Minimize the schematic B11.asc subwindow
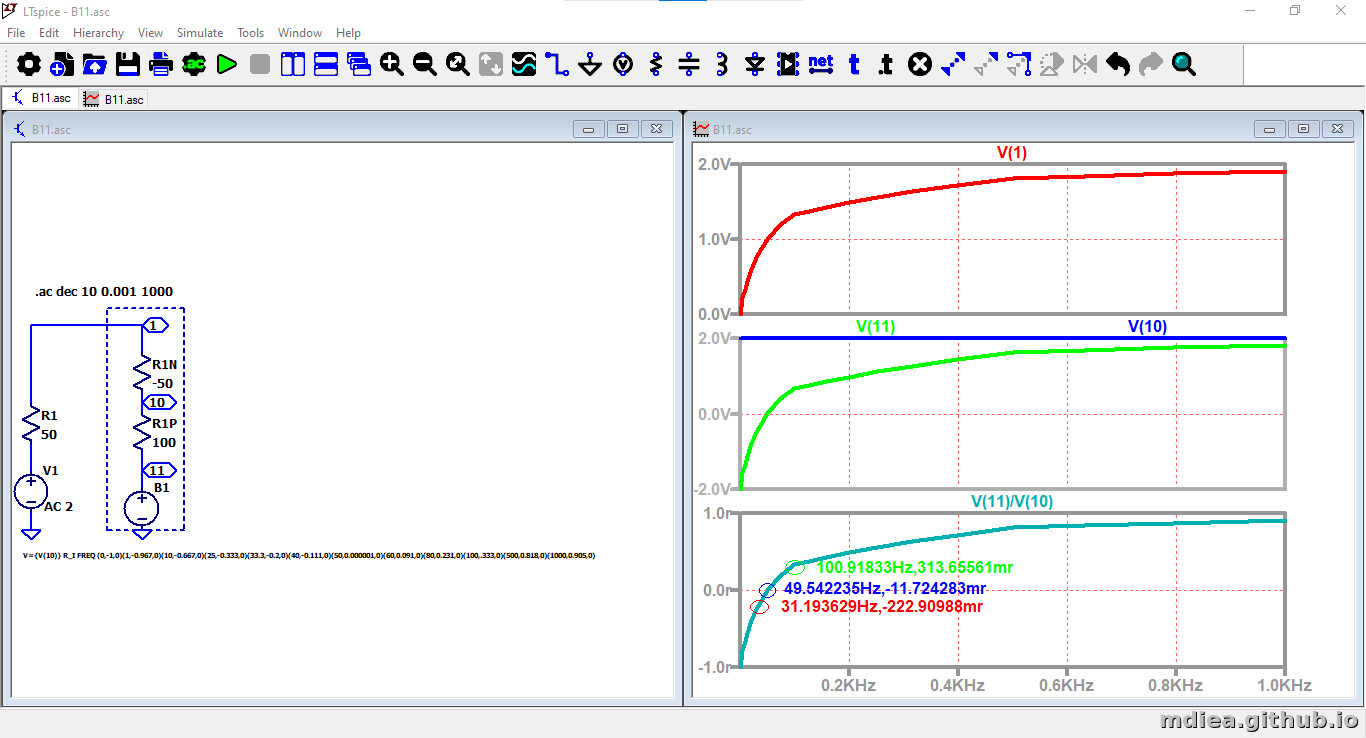 point(589,129)
